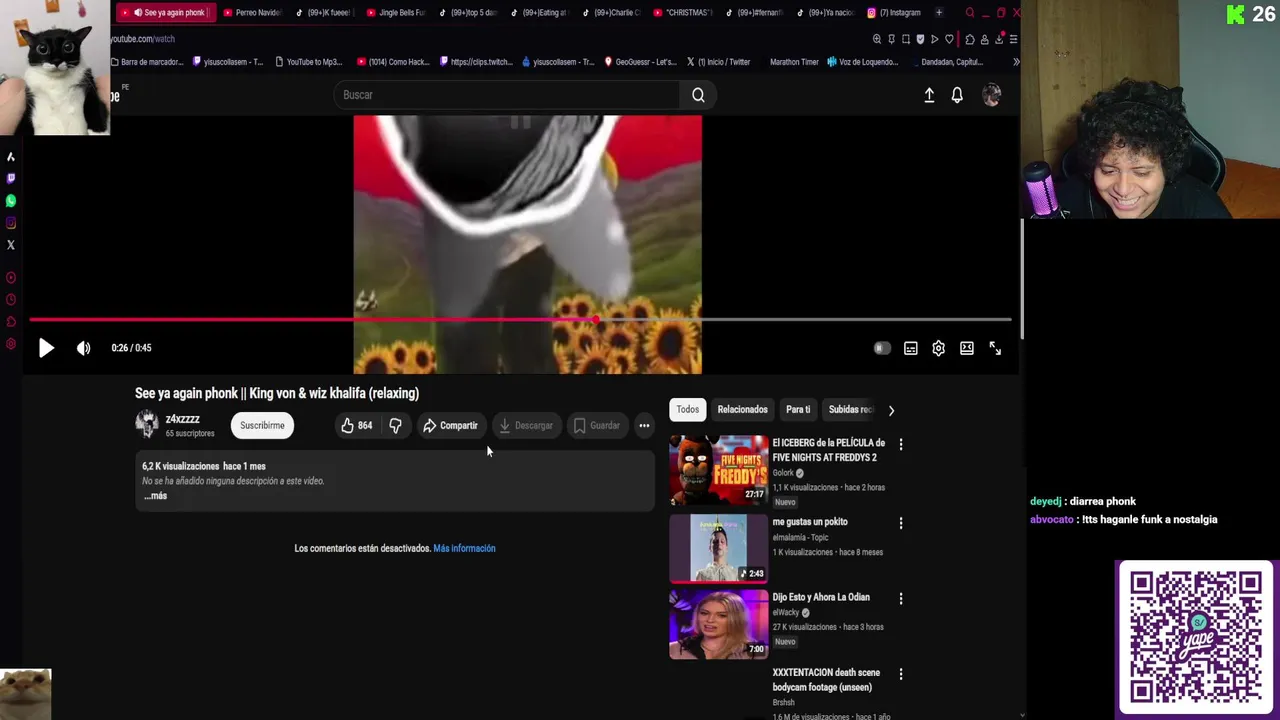Switch to the Instagram browser tab
This screenshot has width=1280, height=720.
click(x=894, y=13)
